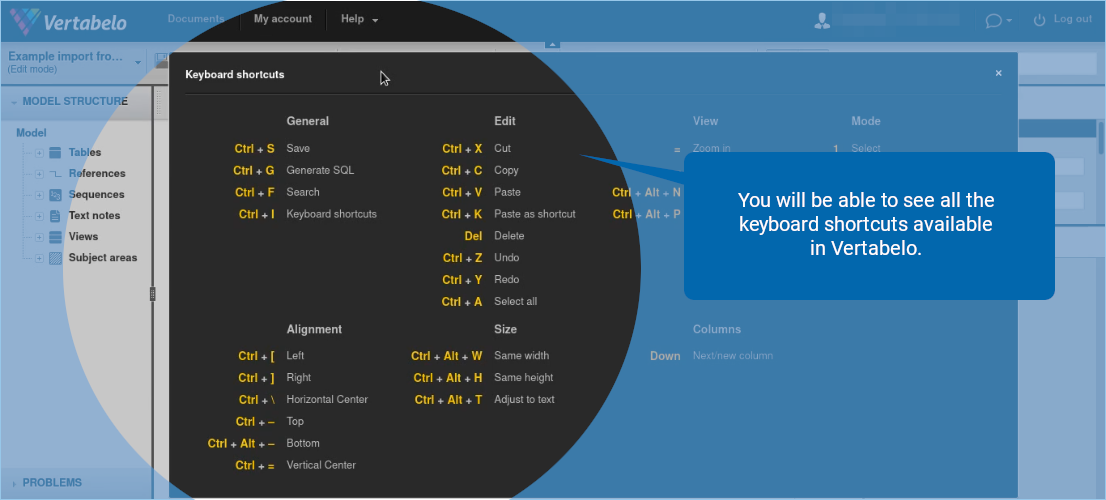Screen dimensions: 1106x500
Task: Open the chat bubble dropdown
Action: pos(999,20)
